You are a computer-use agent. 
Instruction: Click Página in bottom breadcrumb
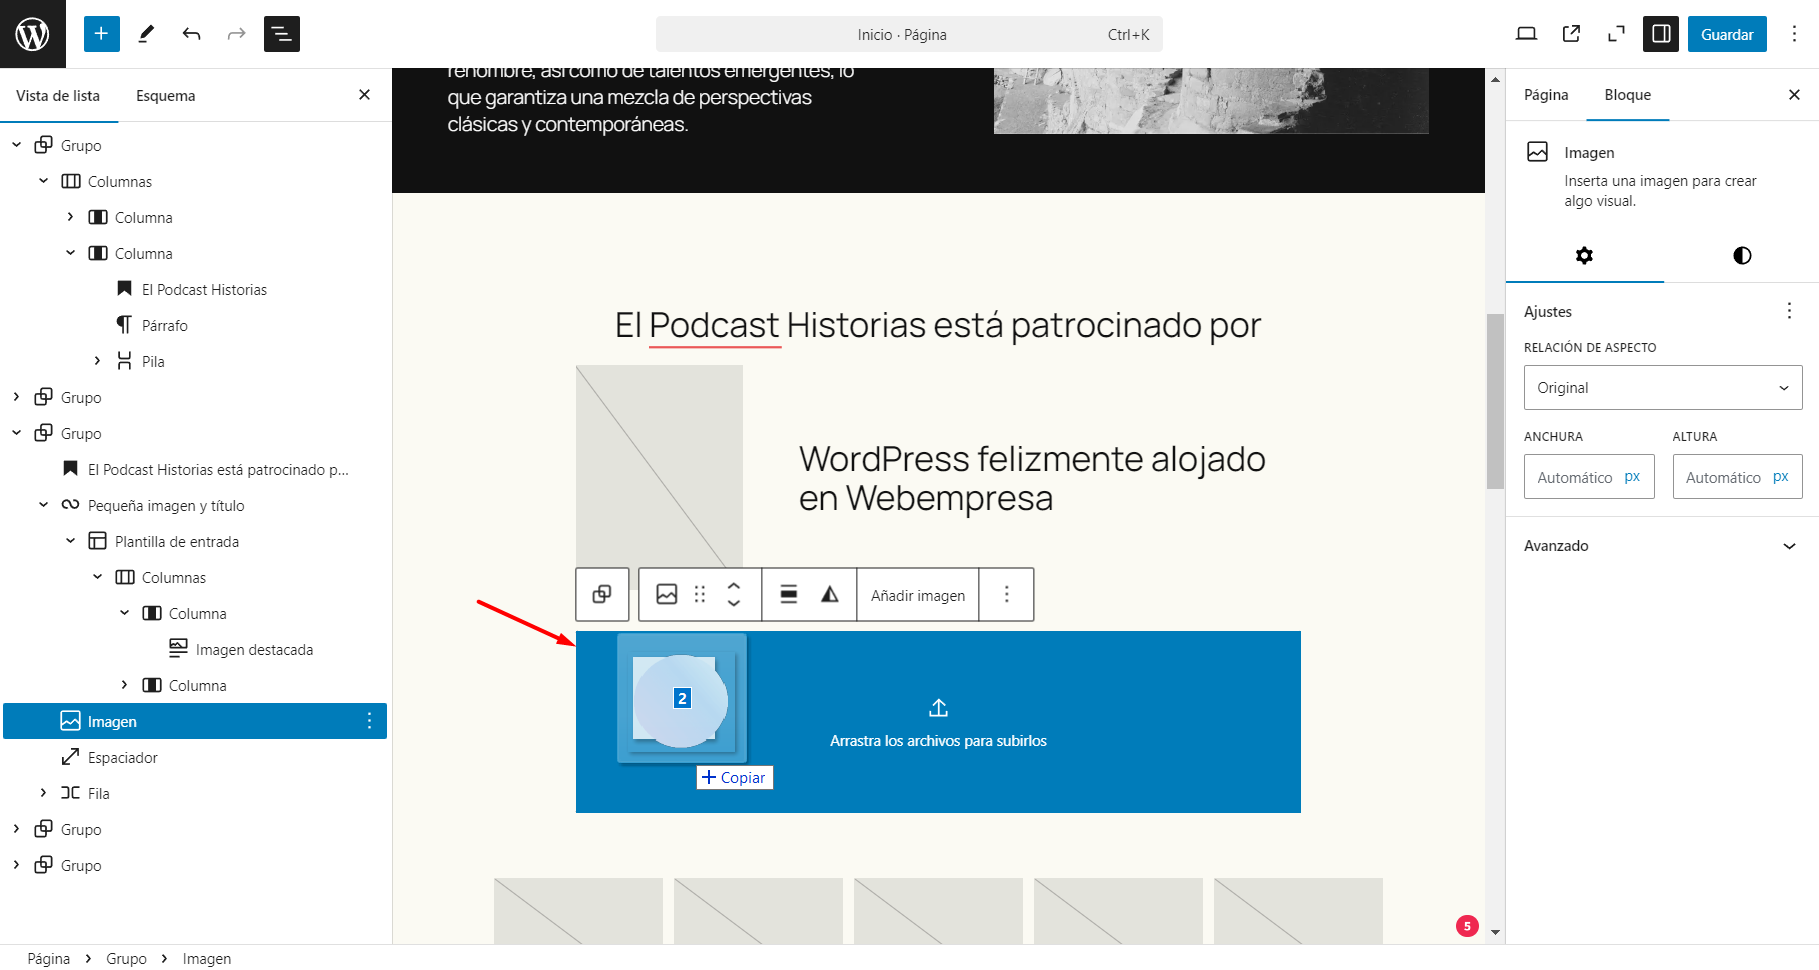[x=49, y=958]
